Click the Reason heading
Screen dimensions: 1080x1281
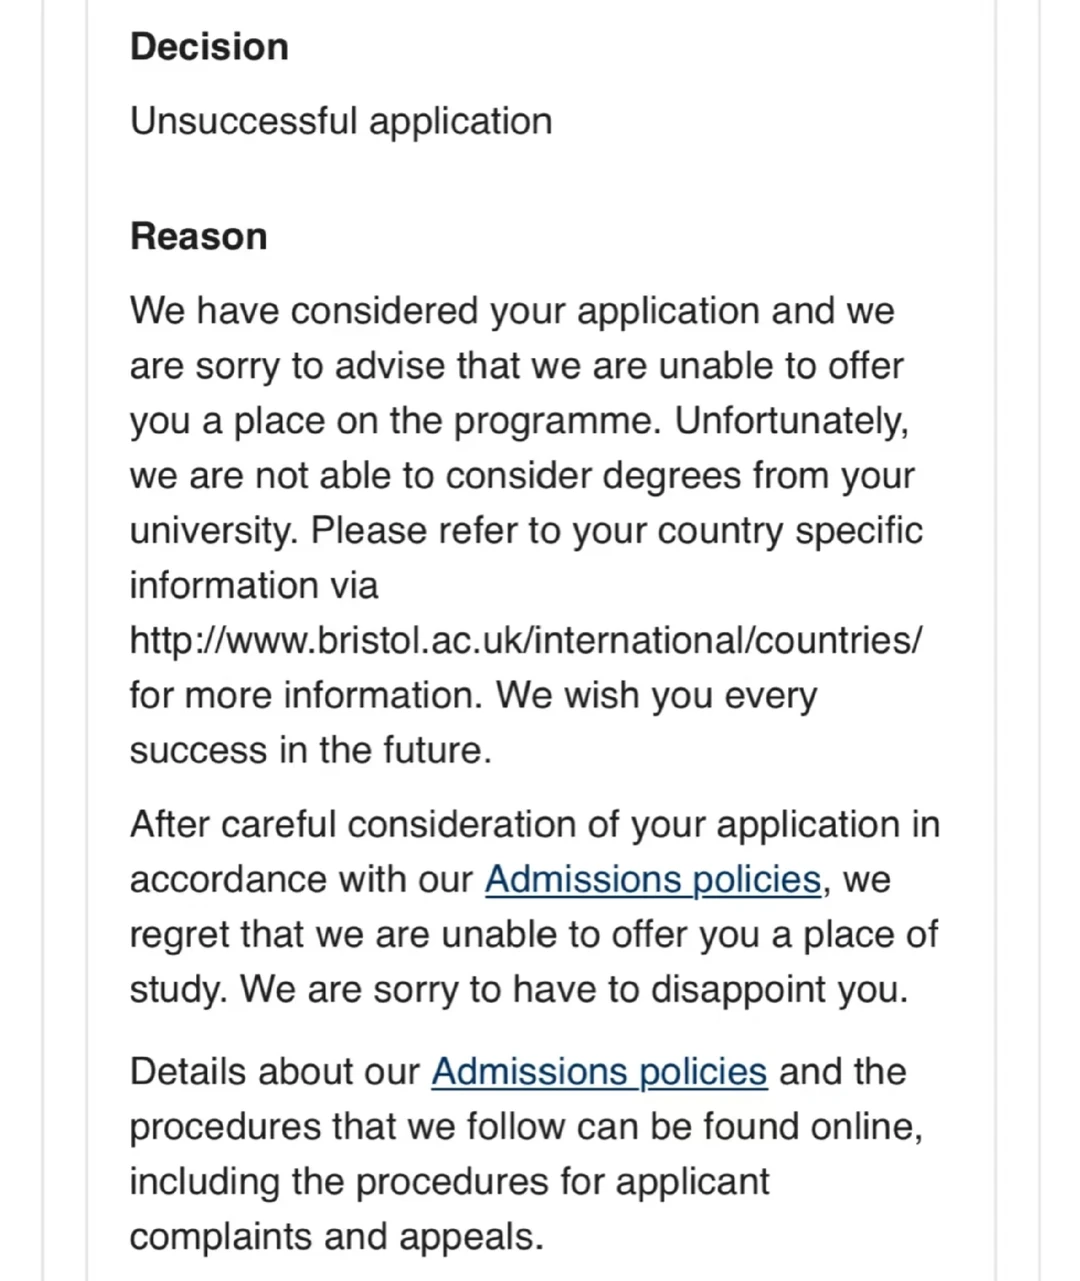(x=199, y=237)
